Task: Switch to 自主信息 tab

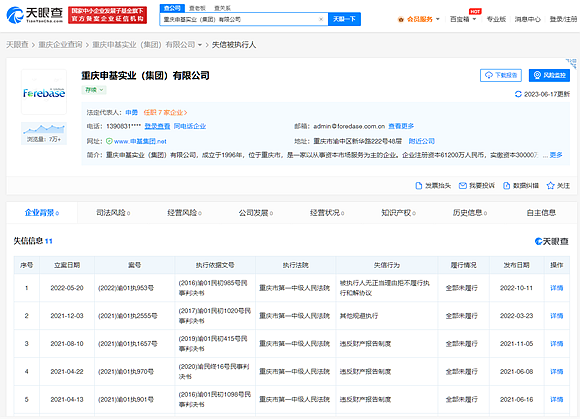Action: (541, 213)
